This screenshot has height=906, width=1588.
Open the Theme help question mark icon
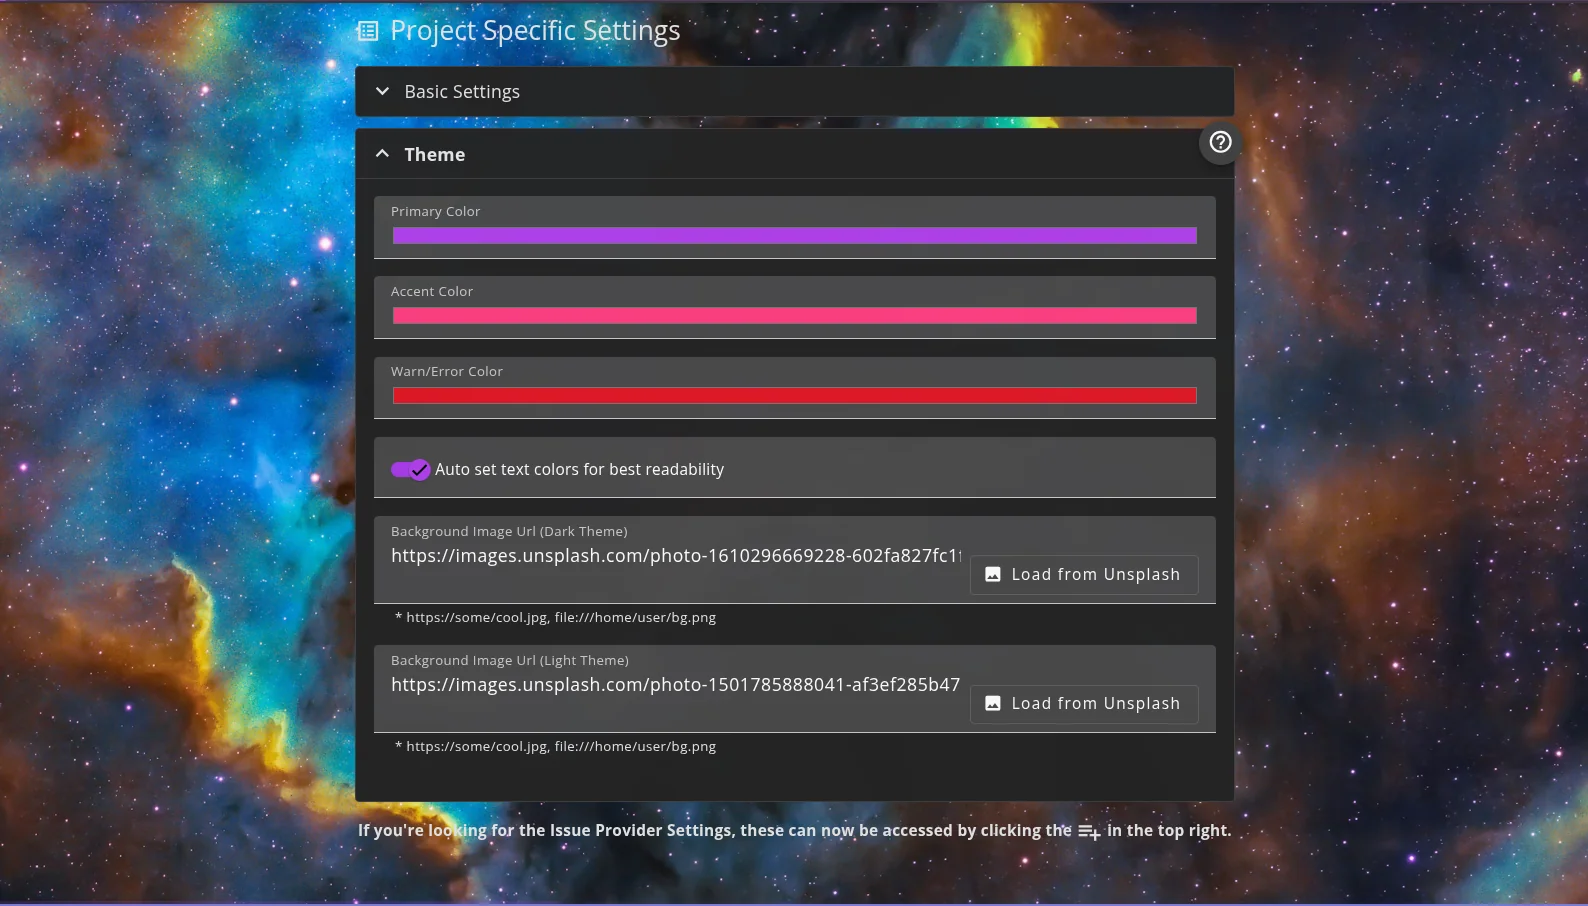pyautogui.click(x=1220, y=142)
